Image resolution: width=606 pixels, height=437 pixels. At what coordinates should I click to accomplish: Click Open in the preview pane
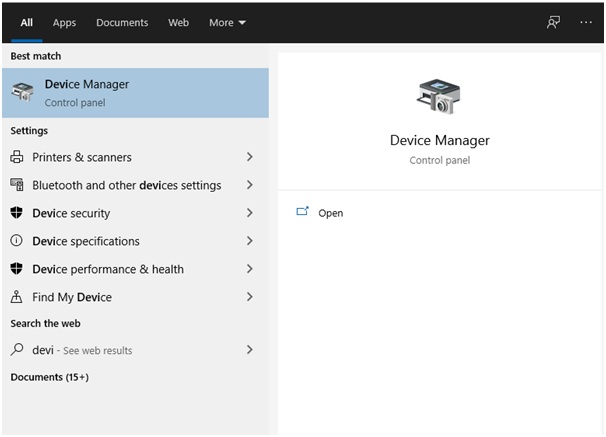[x=330, y=213]
